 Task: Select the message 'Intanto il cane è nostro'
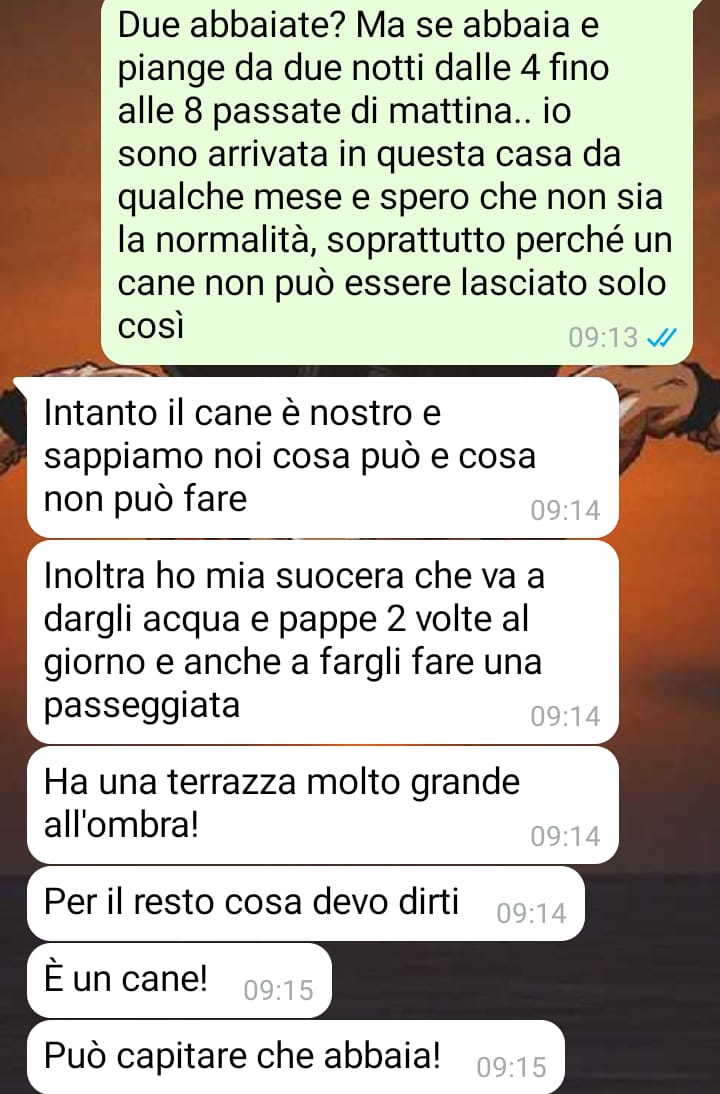tap(322, 458)
